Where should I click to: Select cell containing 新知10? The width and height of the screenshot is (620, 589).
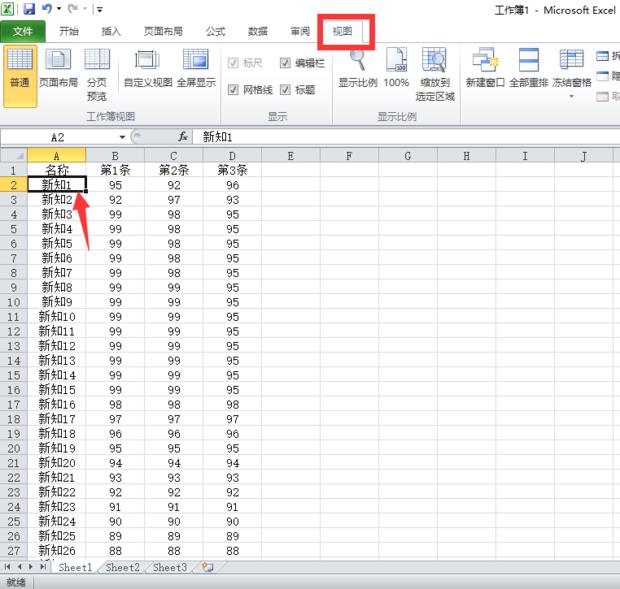[x=57, y=317]
